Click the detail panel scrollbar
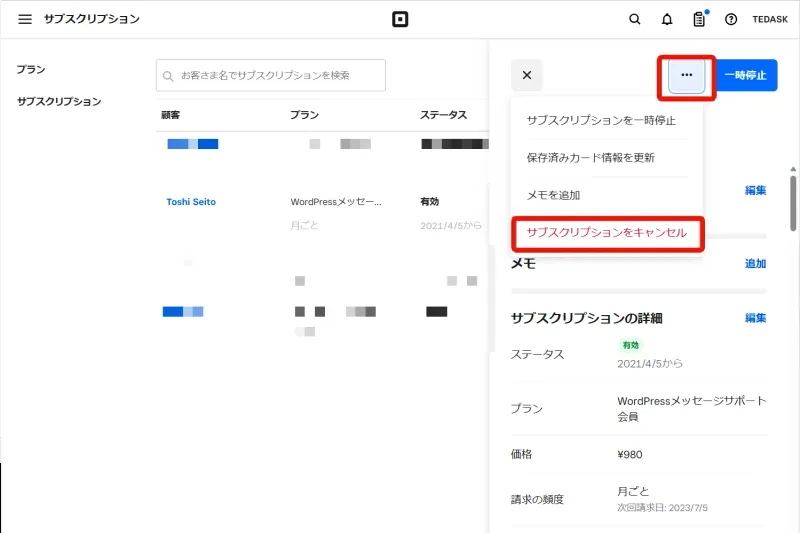This screenshot has height=533, width=800. coord(793,203)
